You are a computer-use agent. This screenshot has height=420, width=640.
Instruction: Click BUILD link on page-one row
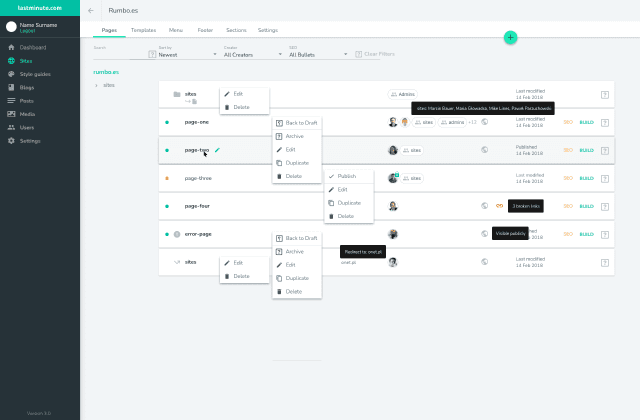(x=587, y=122)
